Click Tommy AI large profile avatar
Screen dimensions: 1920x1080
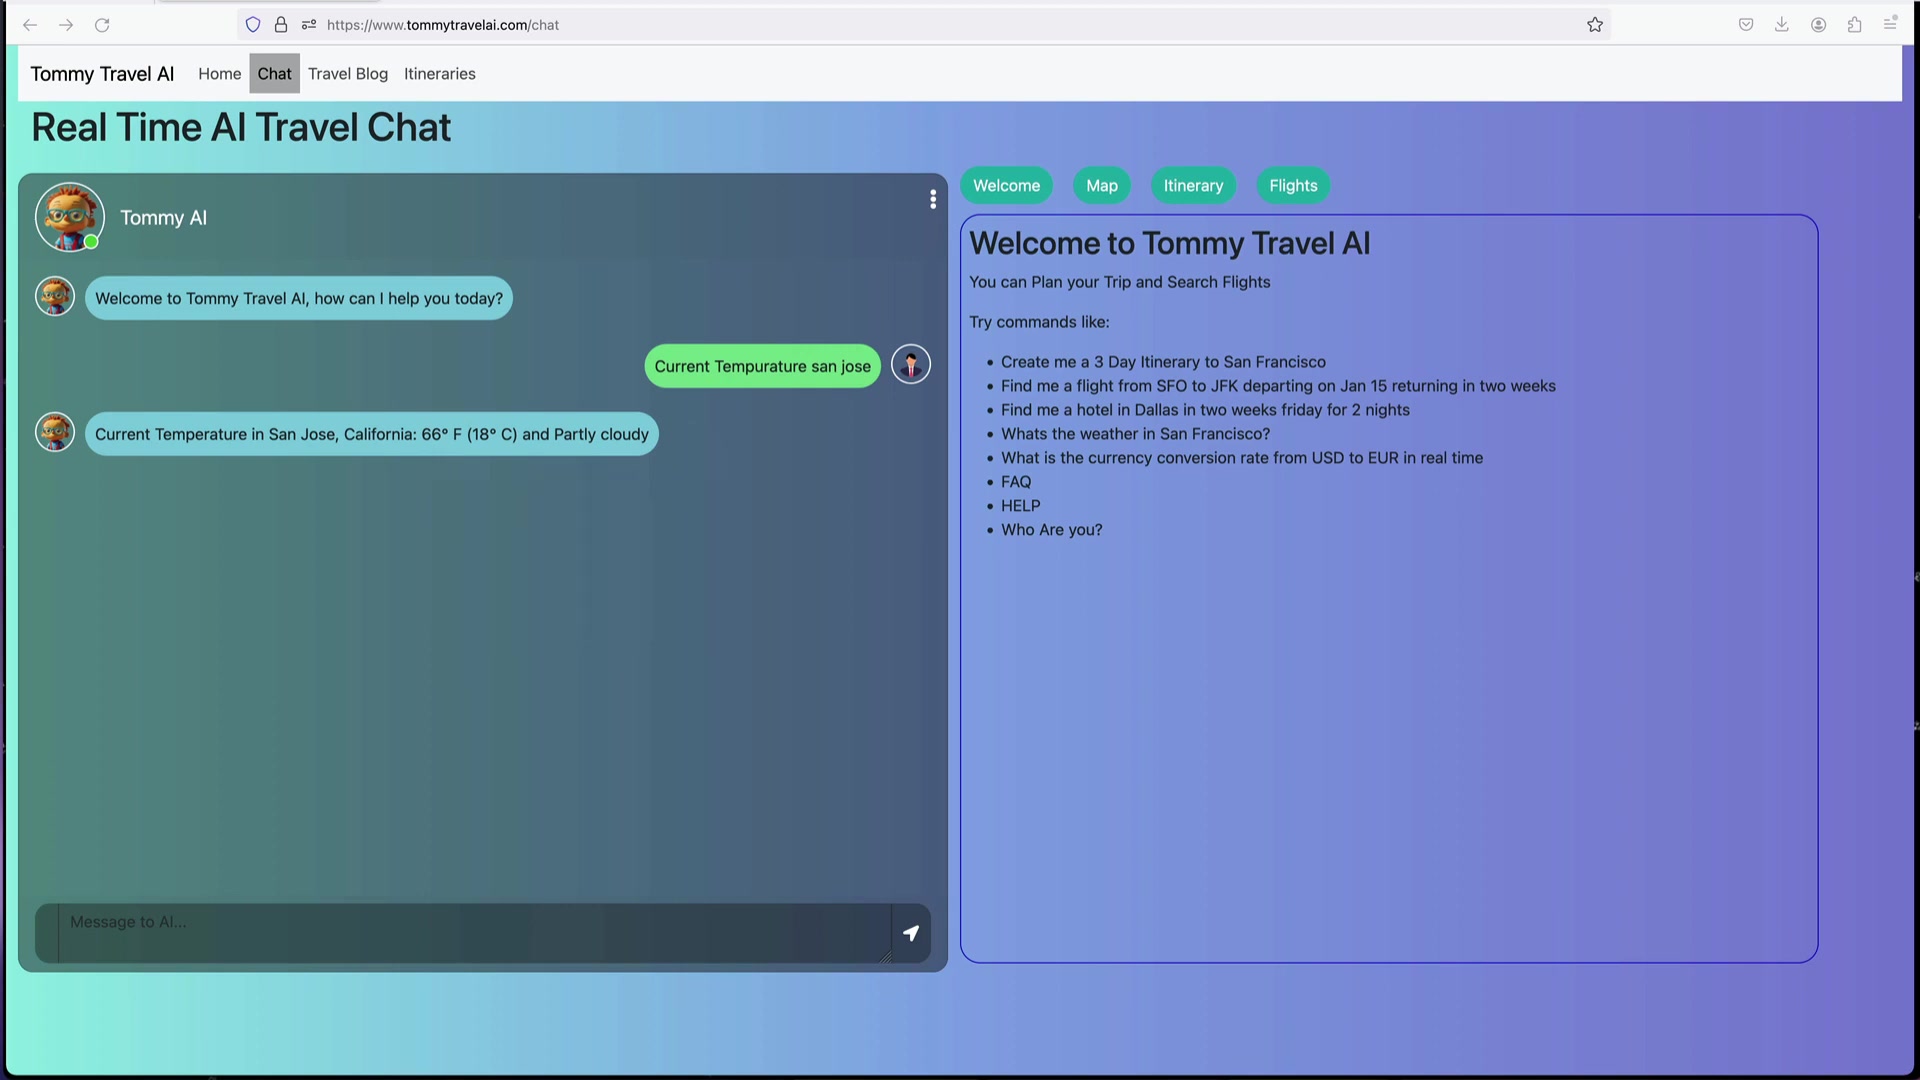click(x=70, y=217)
